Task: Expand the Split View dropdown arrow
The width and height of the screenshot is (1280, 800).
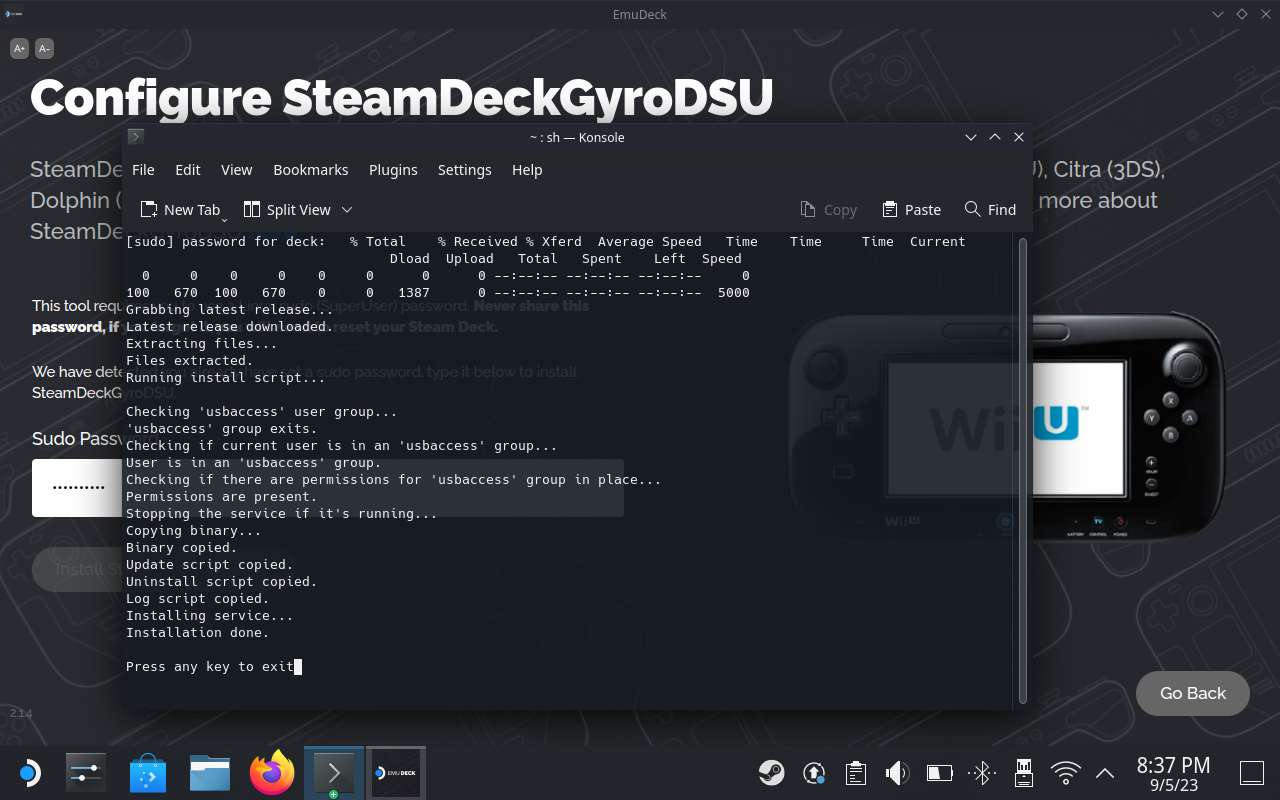Action: coord(347,209)
